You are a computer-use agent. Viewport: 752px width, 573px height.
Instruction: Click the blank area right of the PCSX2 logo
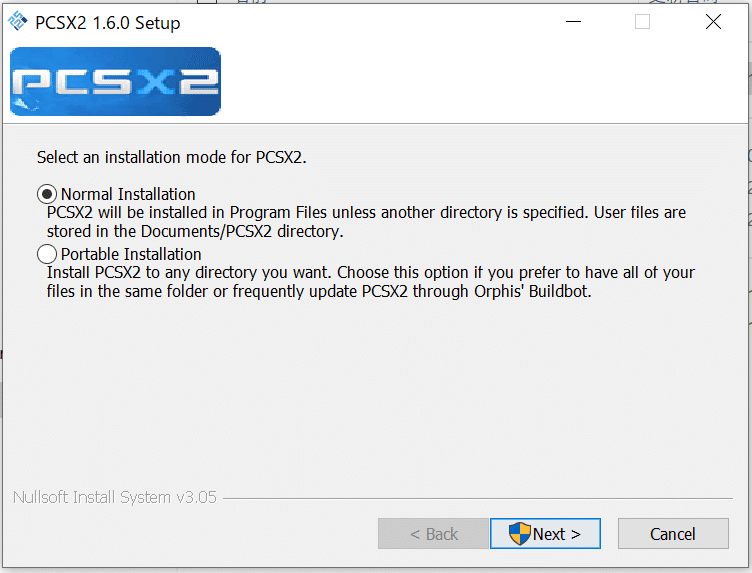point(480,81)
